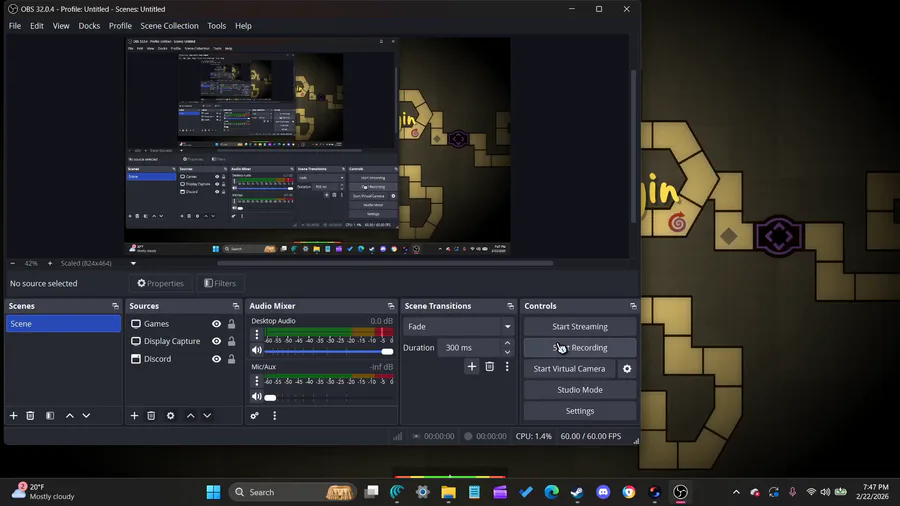Move scene down arrow in Scenes dock
This screenshot has width=900, height=506.
point(86,415)
